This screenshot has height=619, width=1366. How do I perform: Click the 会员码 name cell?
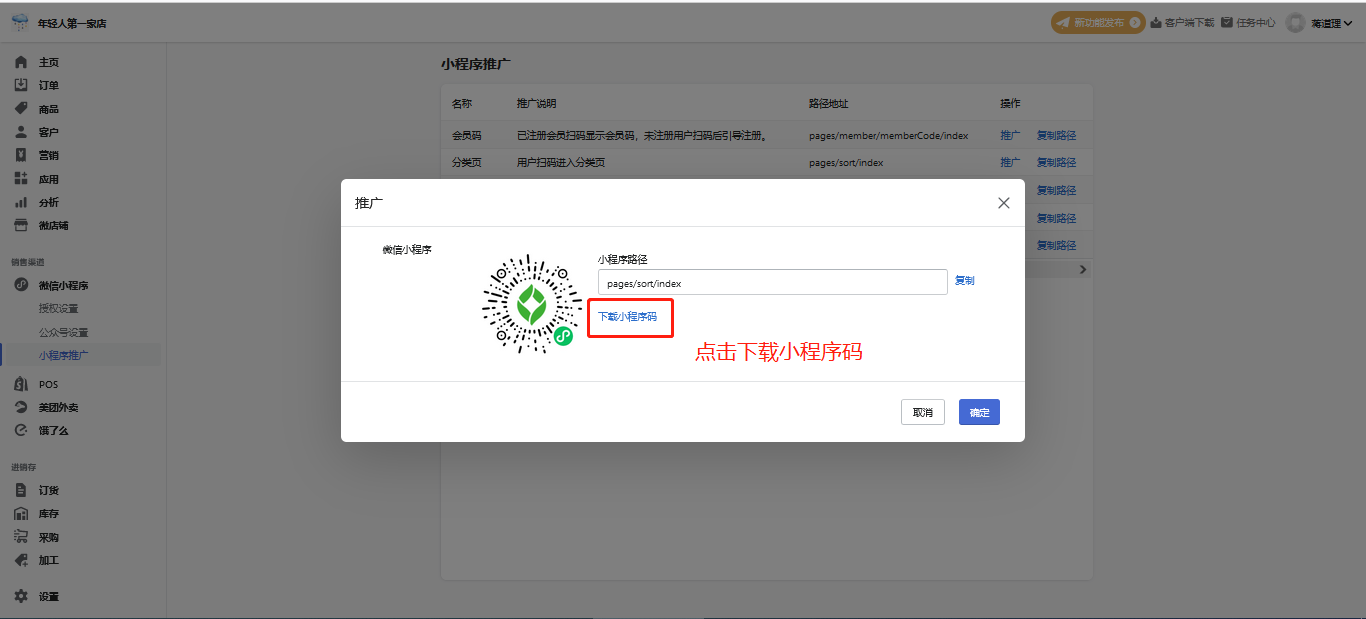coord(466,135)
